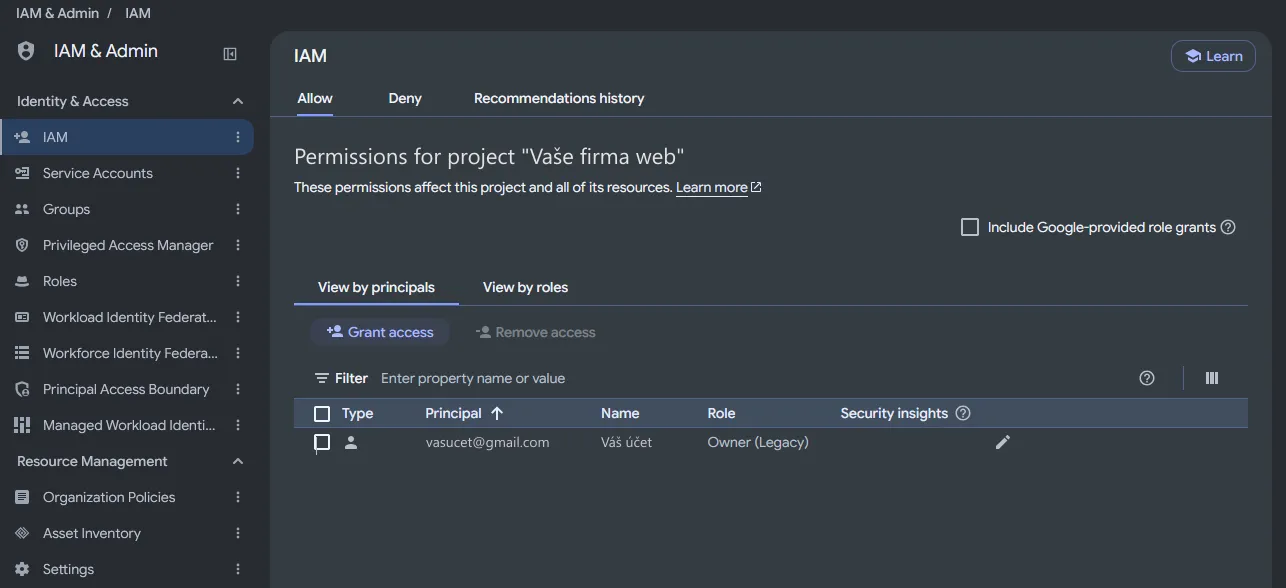The height and width of the screenshot is (588, 1286).
Task: Select the View by principals tab
Action: pos(376,287)
